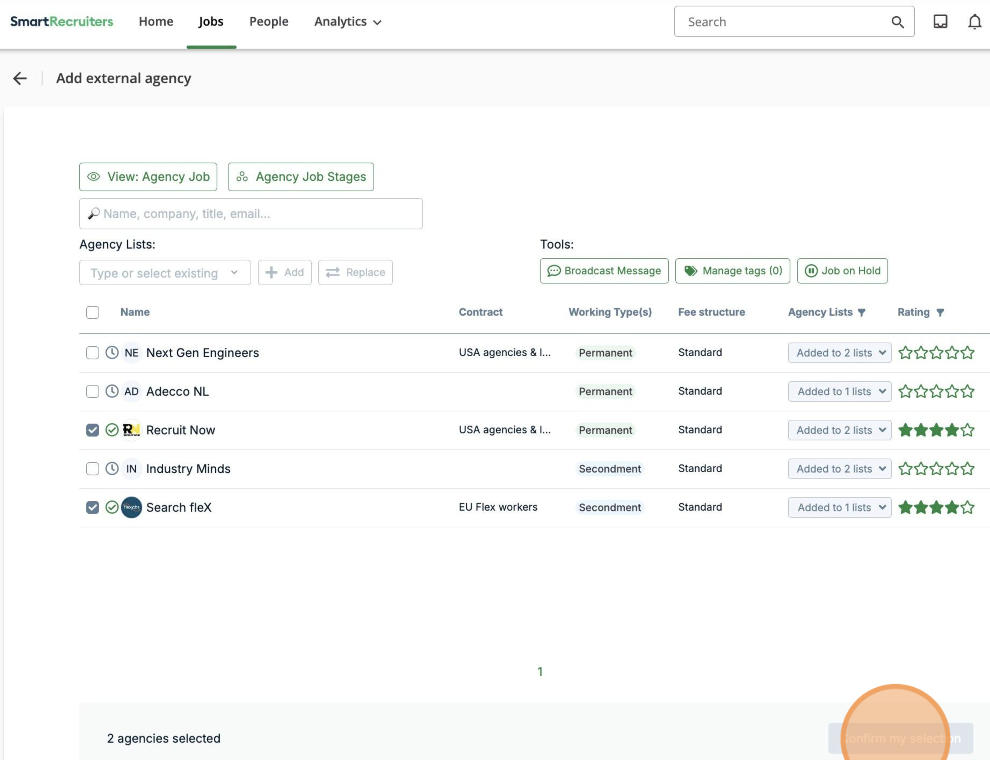Viewport: 990px width, 760px height.
Task: Adjust the star rating for Recruit Now
Action: (936, 430)
